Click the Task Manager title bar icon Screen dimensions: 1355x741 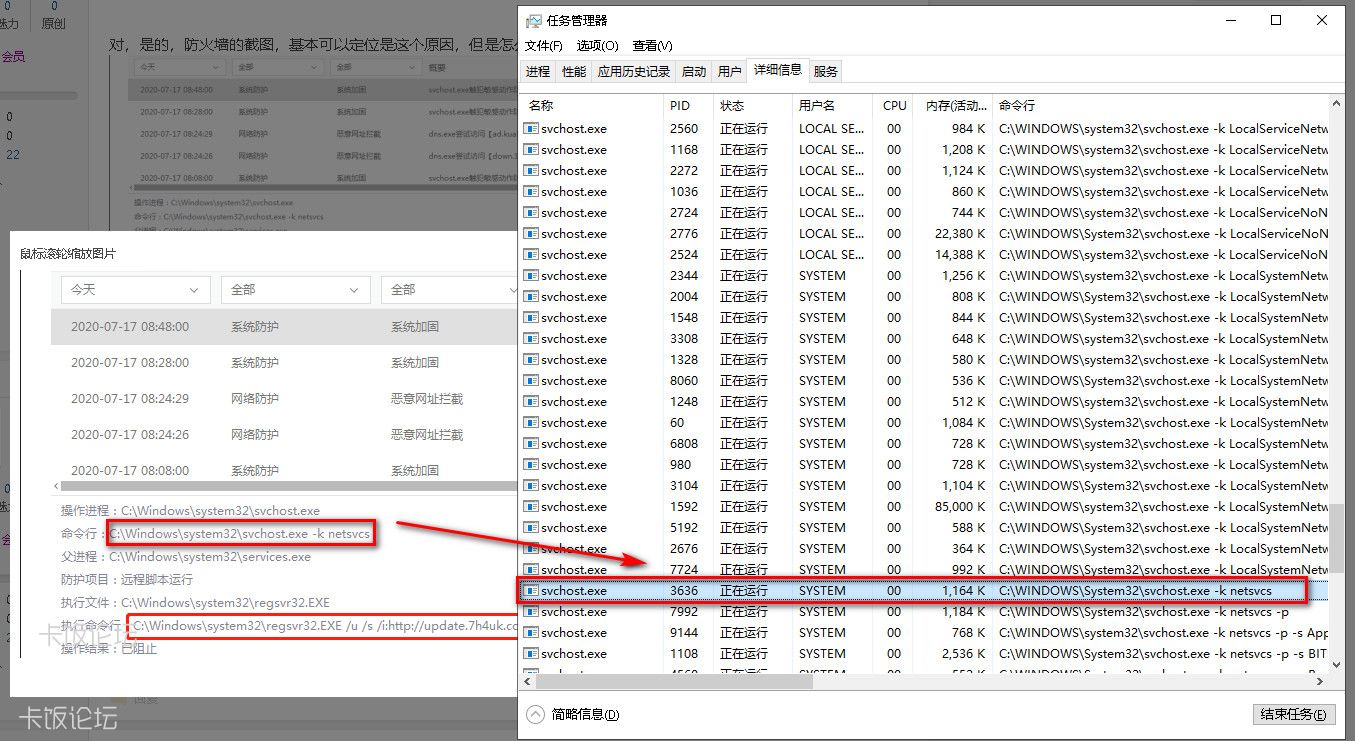tap(534, 20)
